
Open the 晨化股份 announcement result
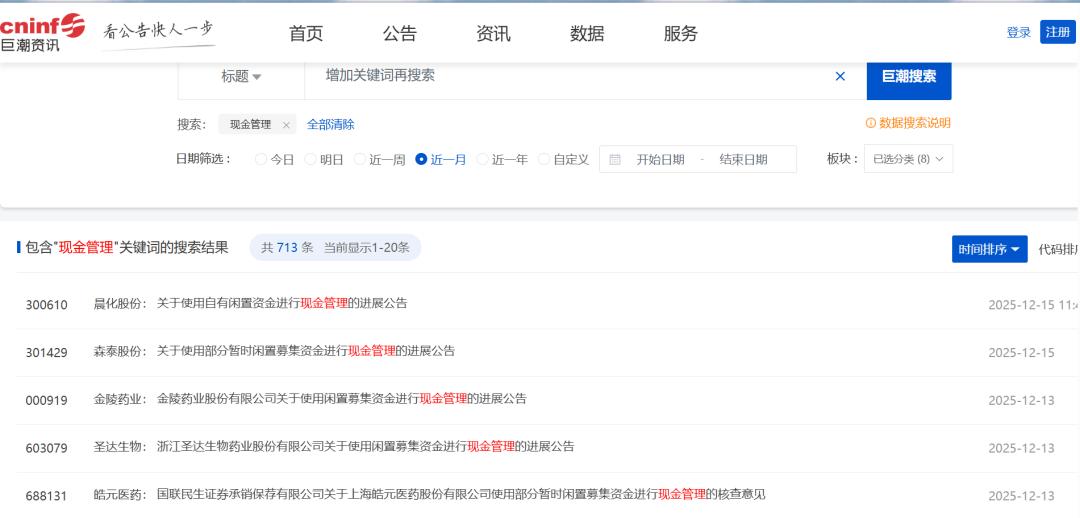click(282, 303)
